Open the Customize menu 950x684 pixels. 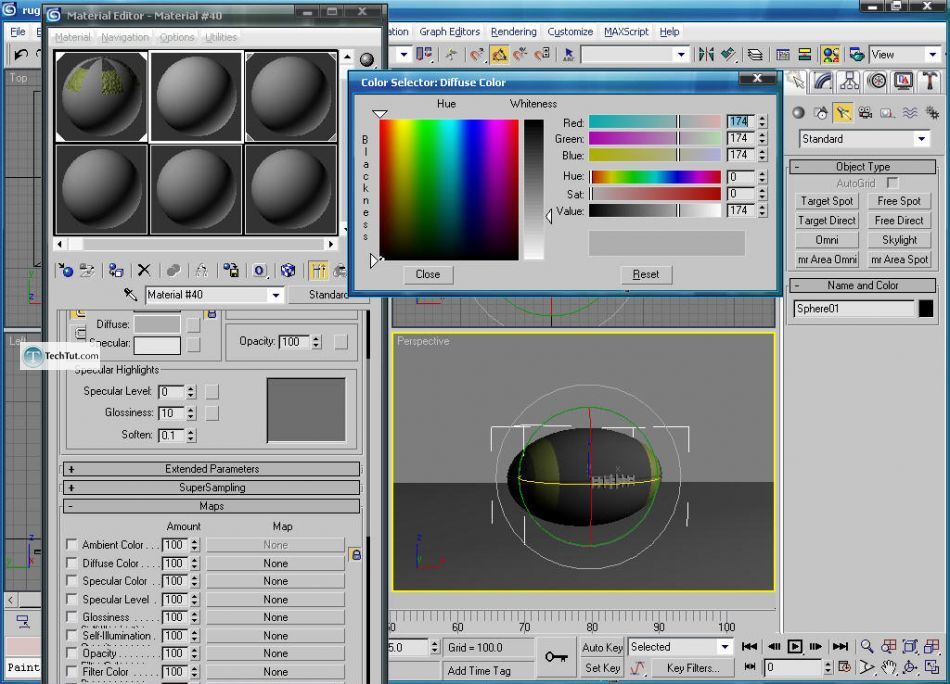(x=570, y=32)
